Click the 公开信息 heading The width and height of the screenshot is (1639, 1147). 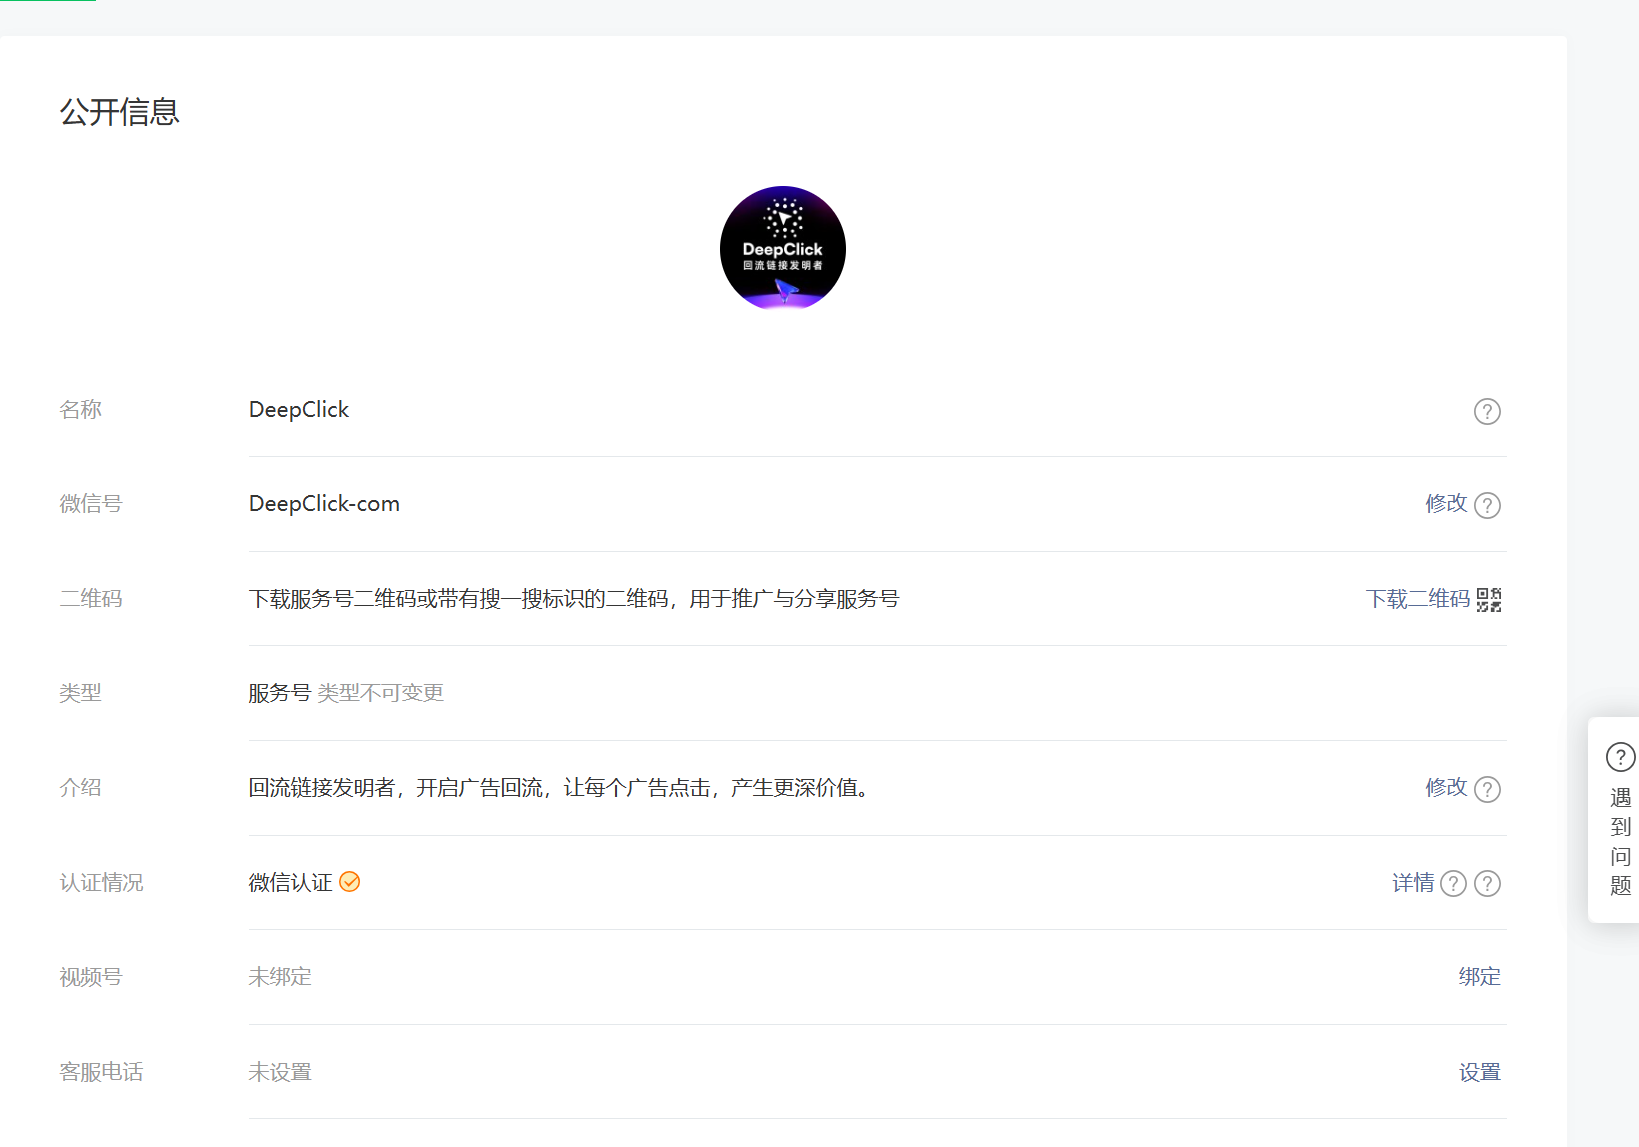[x=120, y=112]
